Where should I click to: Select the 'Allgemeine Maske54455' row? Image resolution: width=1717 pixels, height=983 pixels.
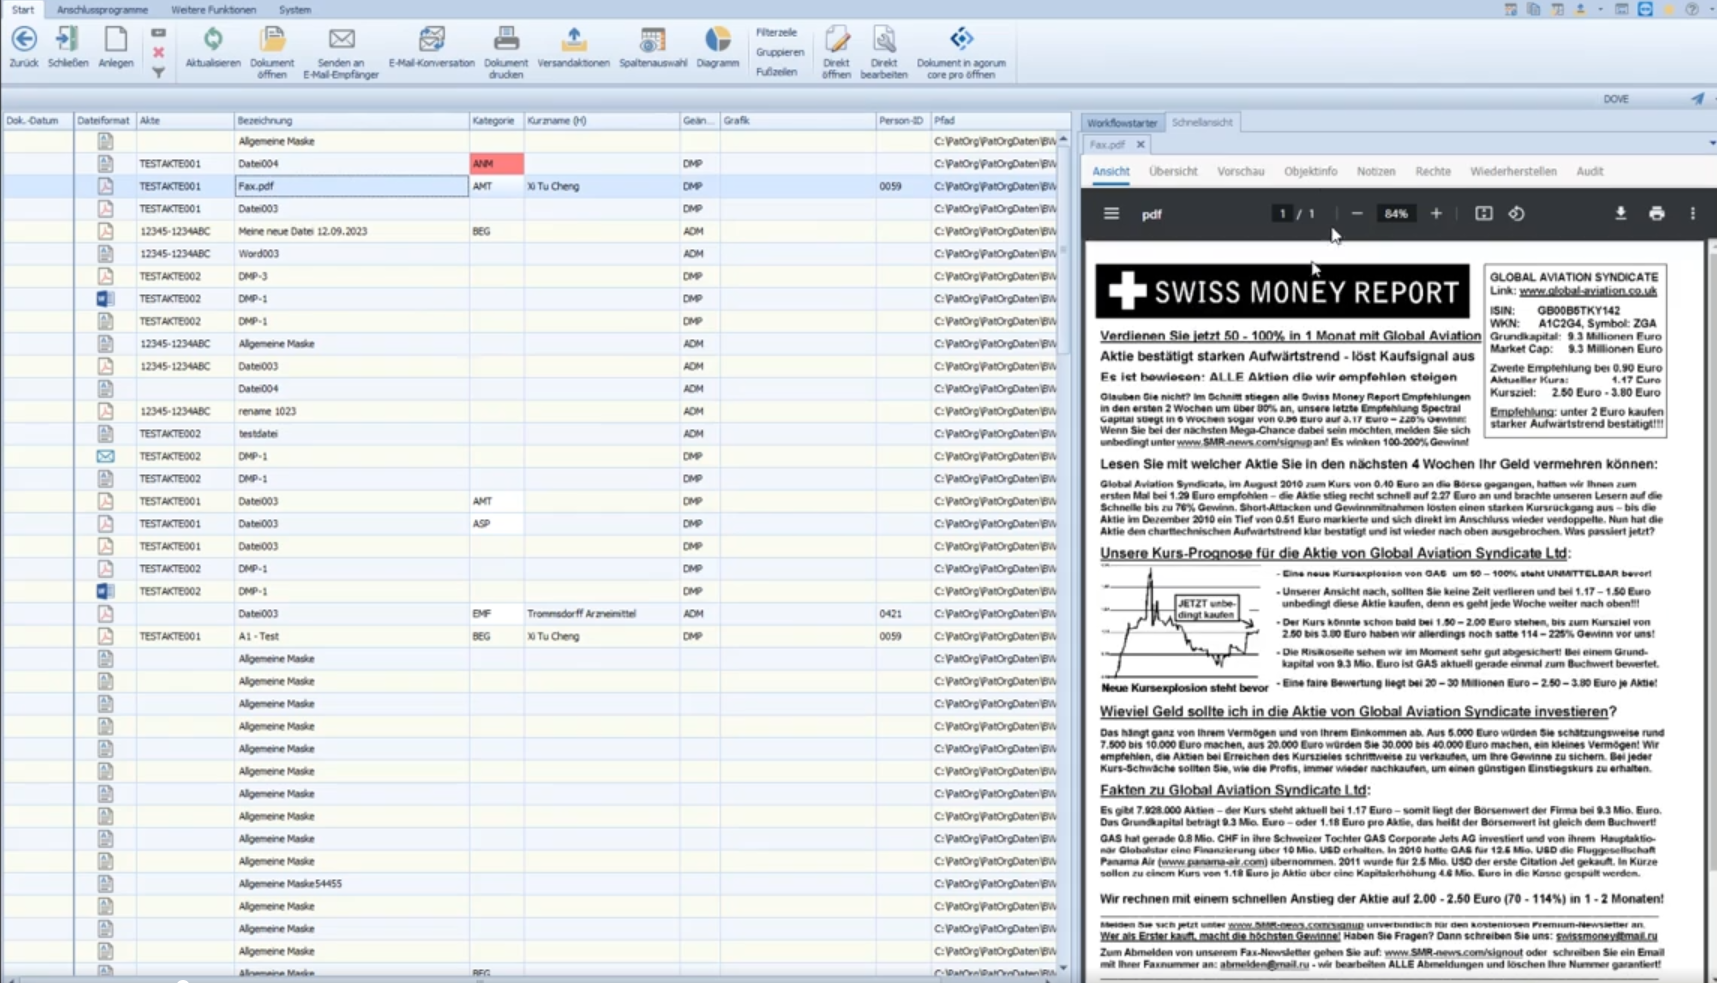pyautogui.click(x=530, y=883)
